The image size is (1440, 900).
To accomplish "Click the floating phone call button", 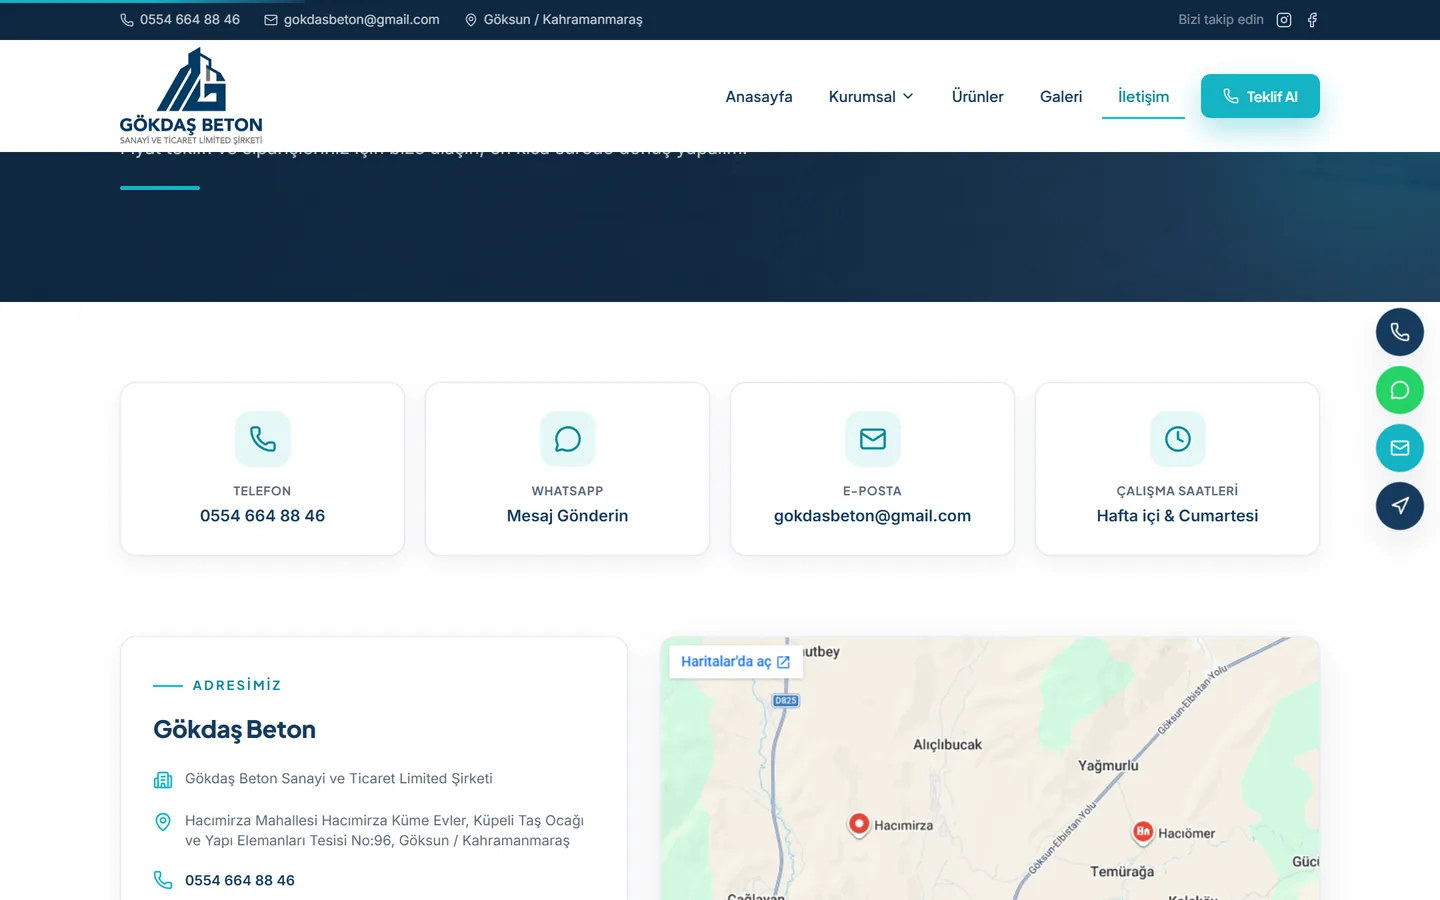I will [1400, 332].
